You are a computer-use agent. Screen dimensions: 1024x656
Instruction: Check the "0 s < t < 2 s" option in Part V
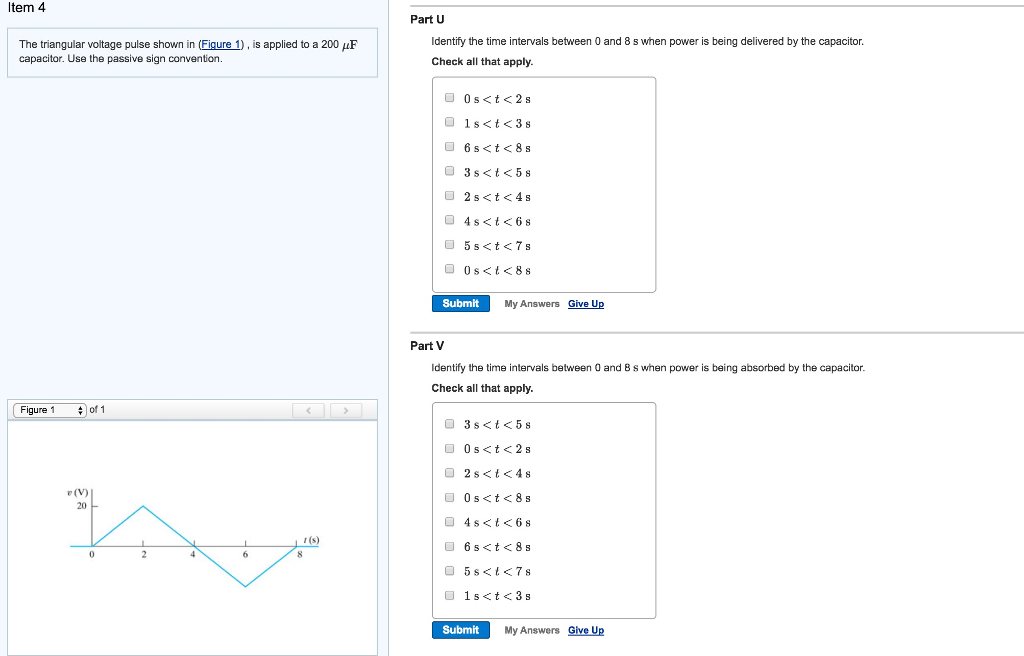point(449,448)
